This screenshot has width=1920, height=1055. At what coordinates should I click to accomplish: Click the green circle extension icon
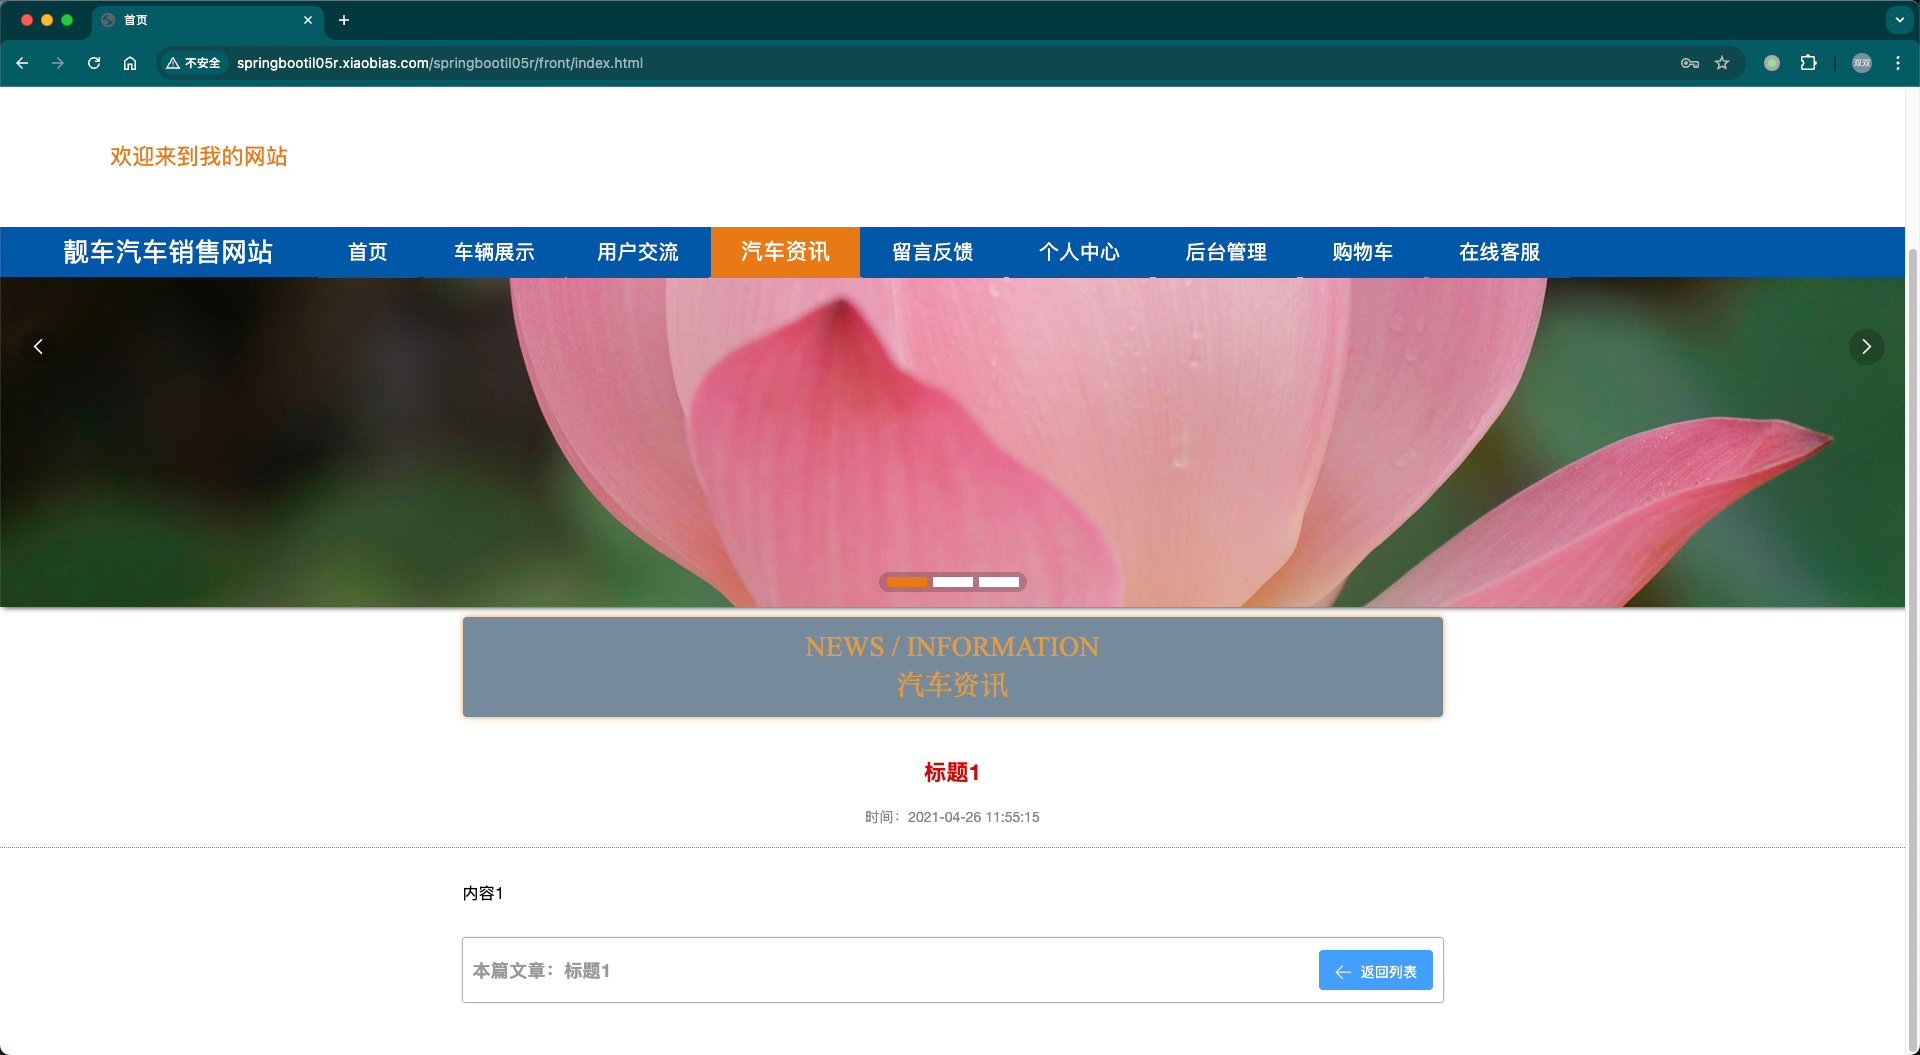tap(1772, 63)
